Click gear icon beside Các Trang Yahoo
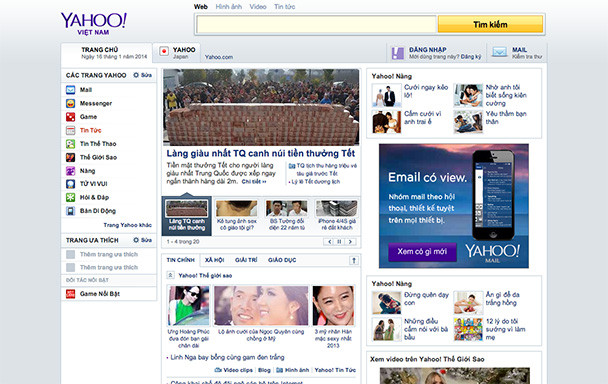Viewport: 608px width, 384px height. click(136, 75)
